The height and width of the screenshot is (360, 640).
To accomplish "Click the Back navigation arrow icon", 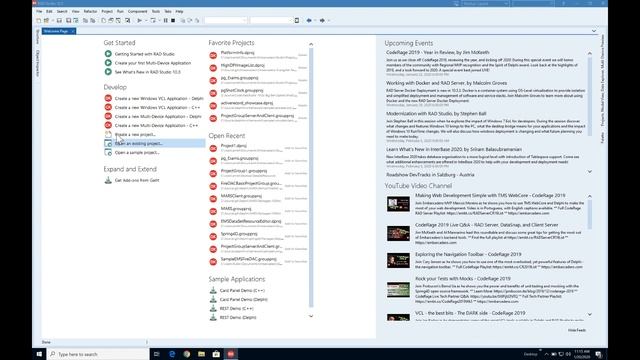I will point(309,20).
